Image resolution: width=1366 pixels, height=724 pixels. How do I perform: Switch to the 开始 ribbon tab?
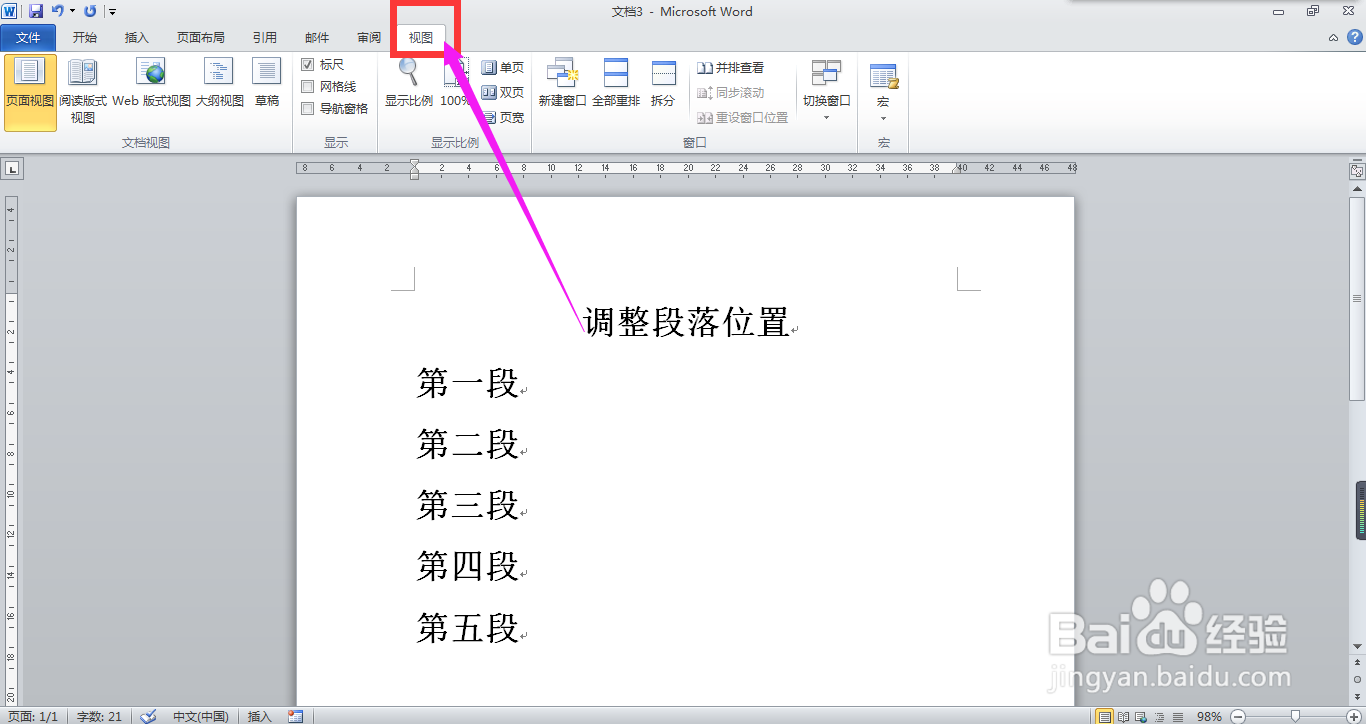click(84, 37)
